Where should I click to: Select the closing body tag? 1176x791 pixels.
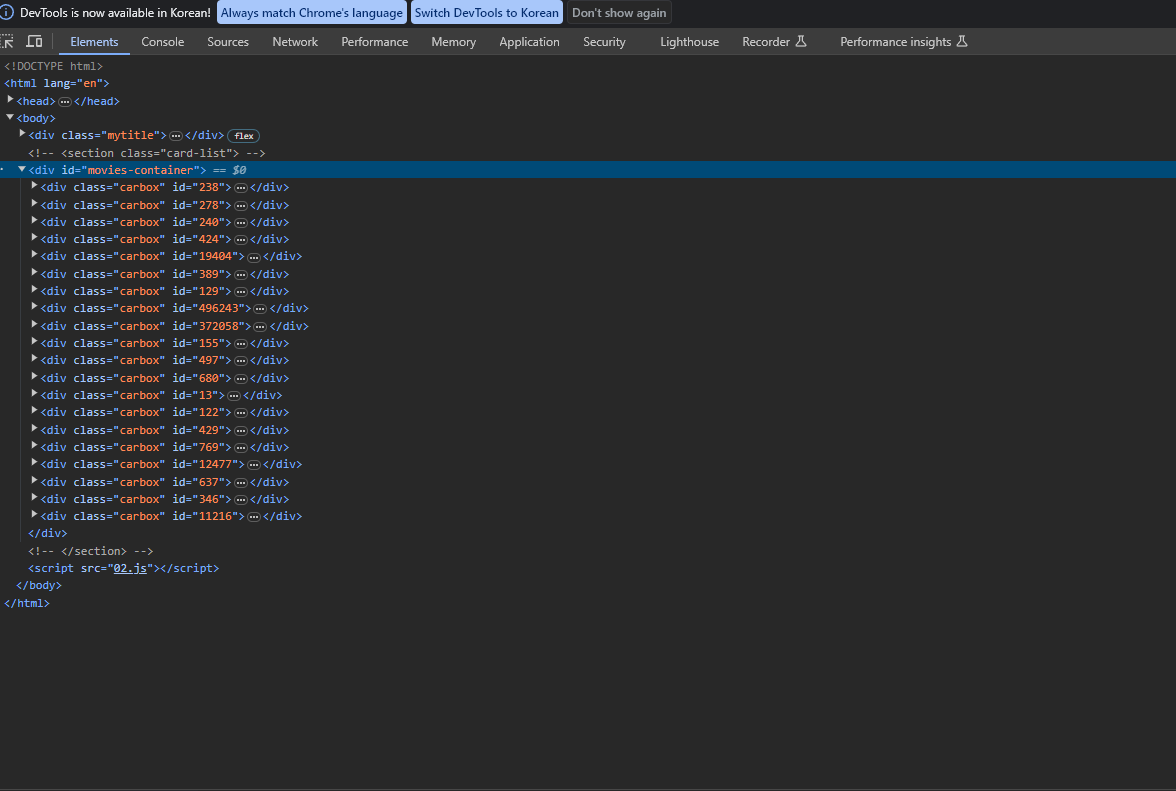[x=39, y=586]
